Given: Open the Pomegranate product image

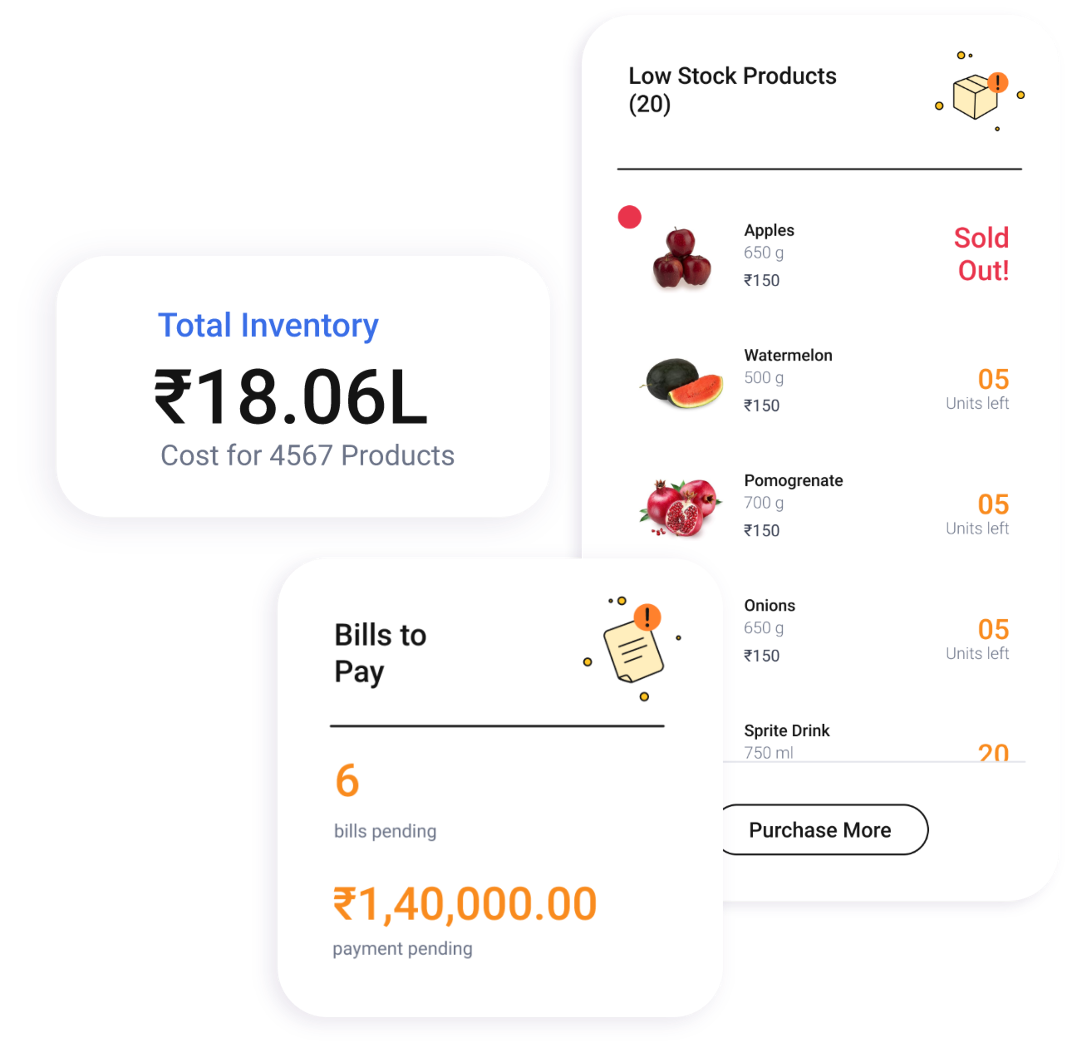Looking at the screenshot, I should 681,506.
